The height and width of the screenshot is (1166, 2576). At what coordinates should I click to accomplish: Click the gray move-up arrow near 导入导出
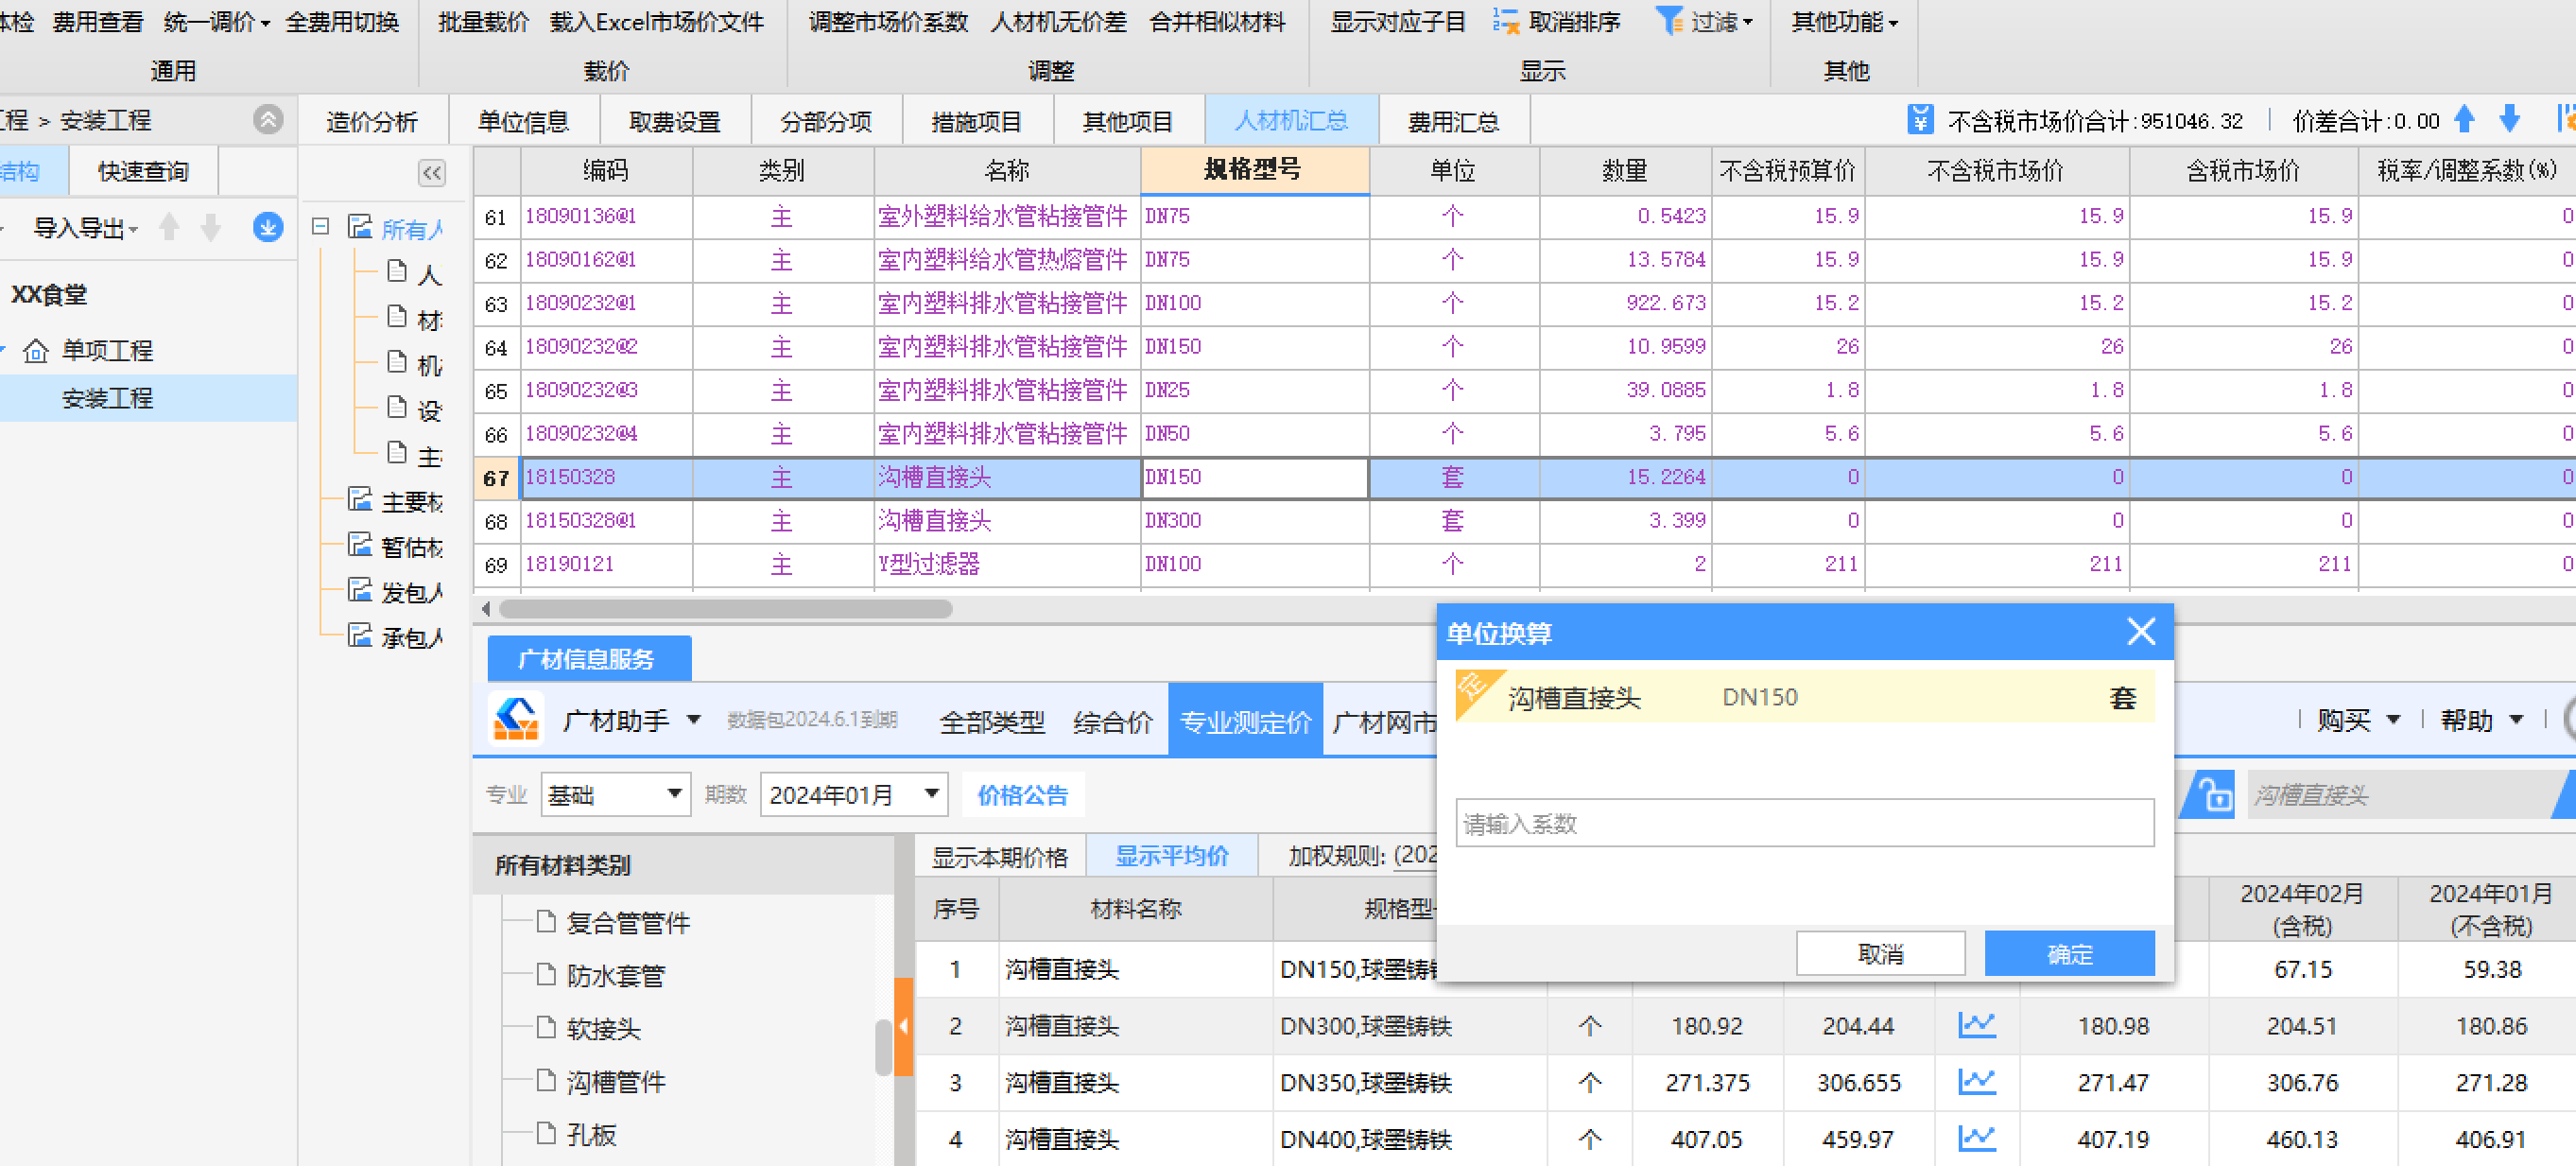(x=170, y=227)
